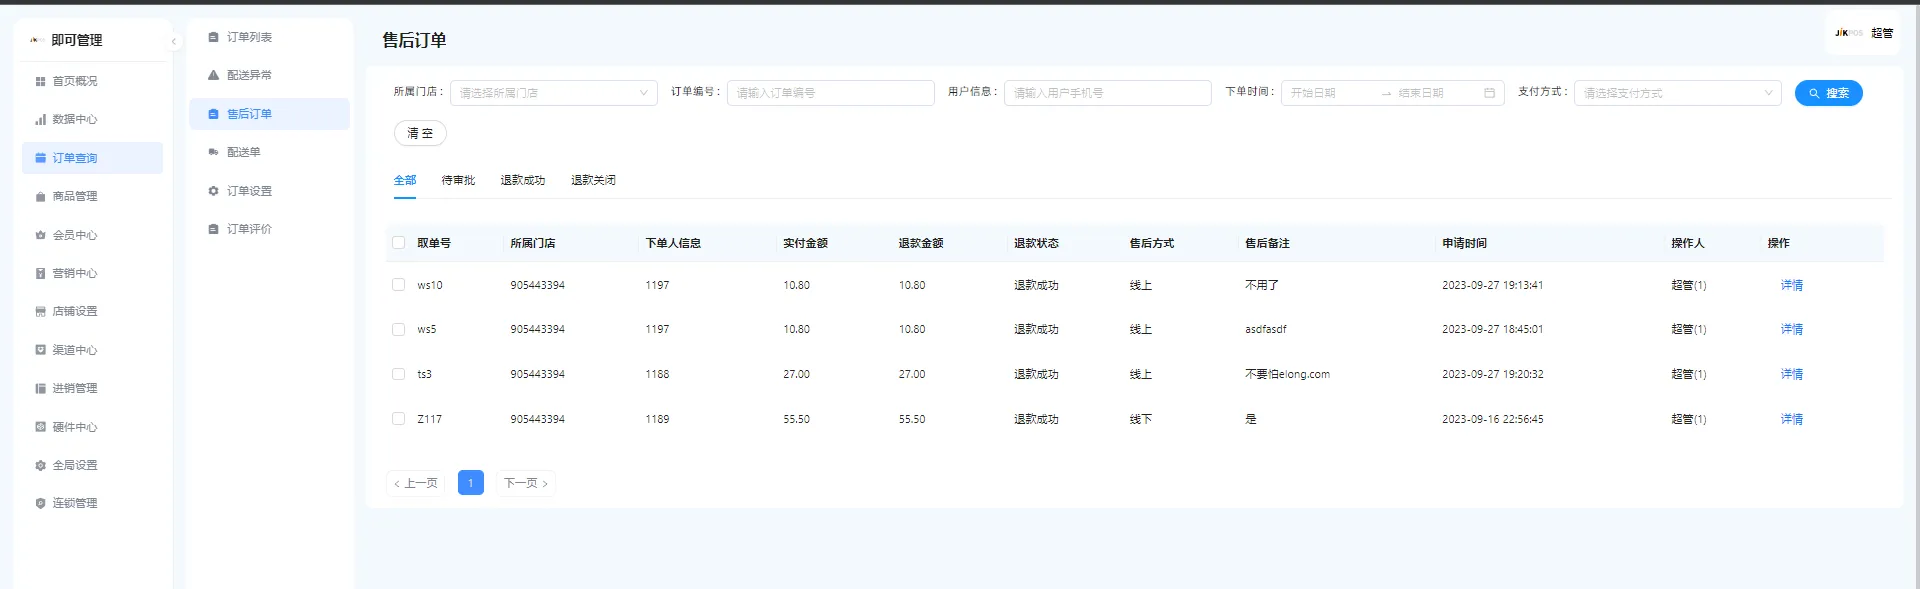Check the box for order ws5
This screenshot has height=589, width=1920.
(x=399, y=329)
